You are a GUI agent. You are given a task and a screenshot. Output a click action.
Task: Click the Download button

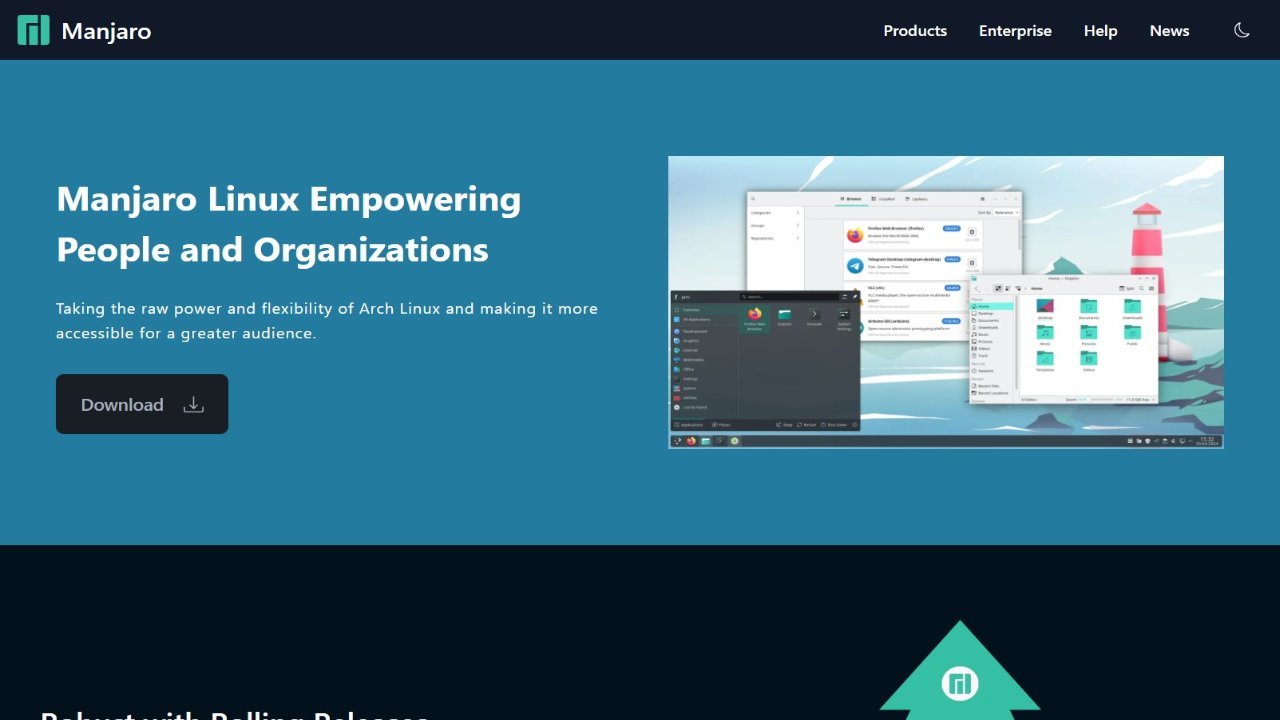click(142, 404)
